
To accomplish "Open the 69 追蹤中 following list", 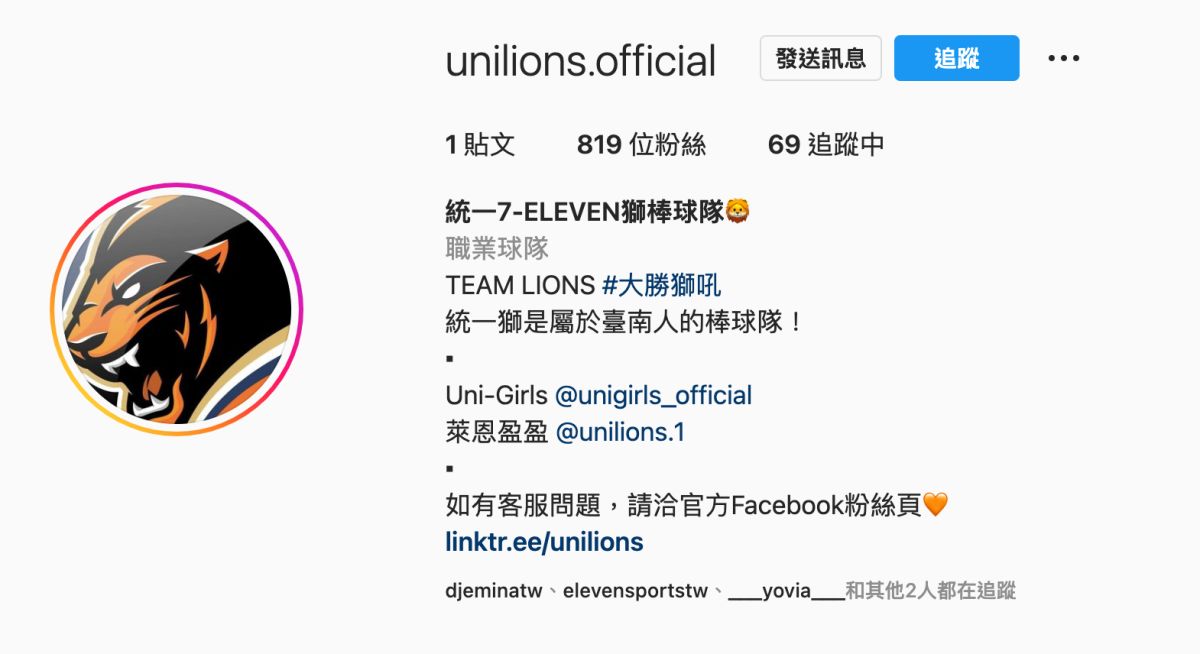I will (826, 145).
